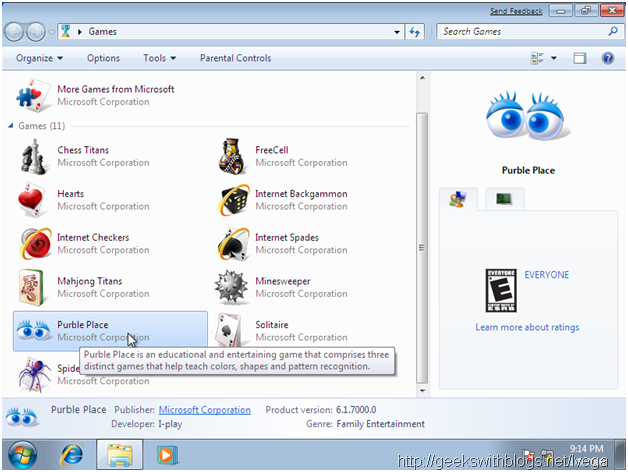Open the Organize dropdown menu
Viewport: 628px width, 472px height.
(x=40, y=58)
